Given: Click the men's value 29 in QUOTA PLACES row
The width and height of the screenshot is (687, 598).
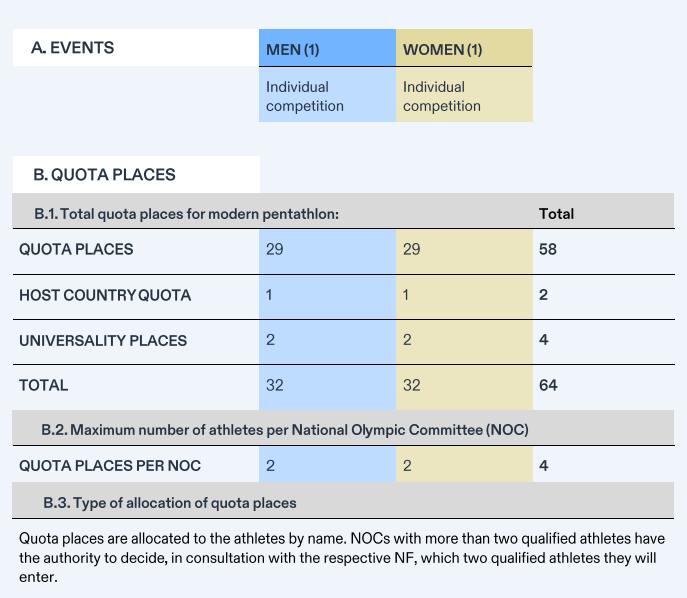Looking at the screenshot, I should click(274, 249).
